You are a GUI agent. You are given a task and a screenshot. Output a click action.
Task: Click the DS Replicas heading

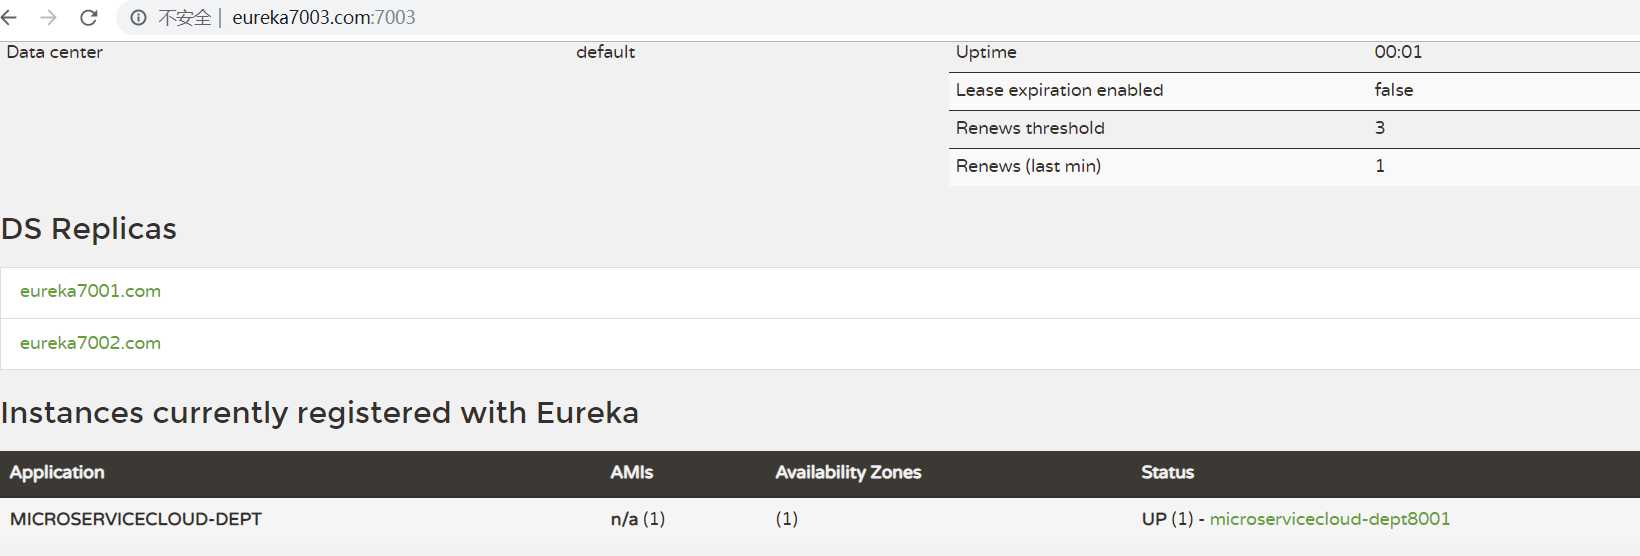[x=89, y=229]
